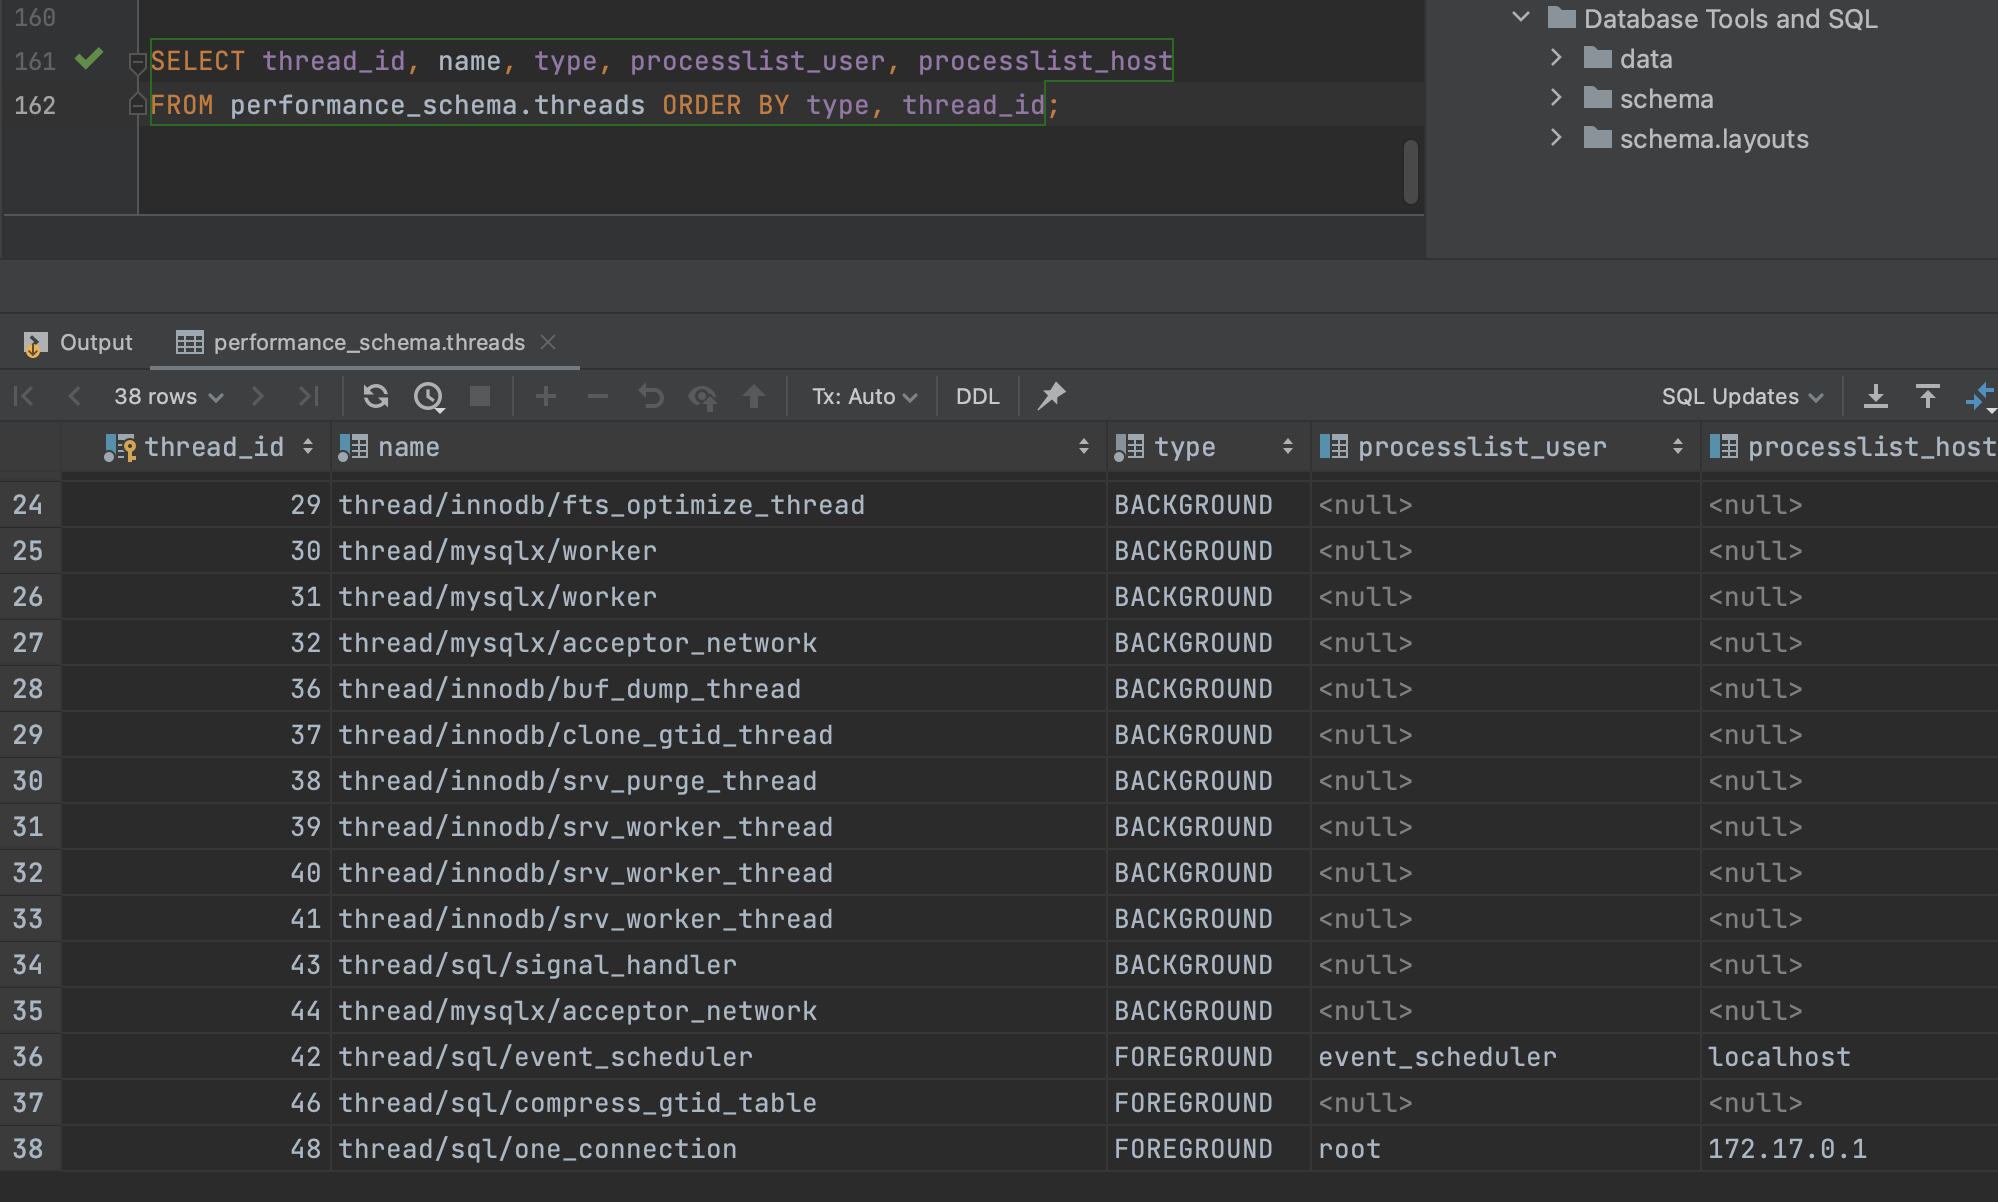Click the Export Data download icon
Image resolution: width=1998 pixels, height=1202 pixels.
(1876, 397)
